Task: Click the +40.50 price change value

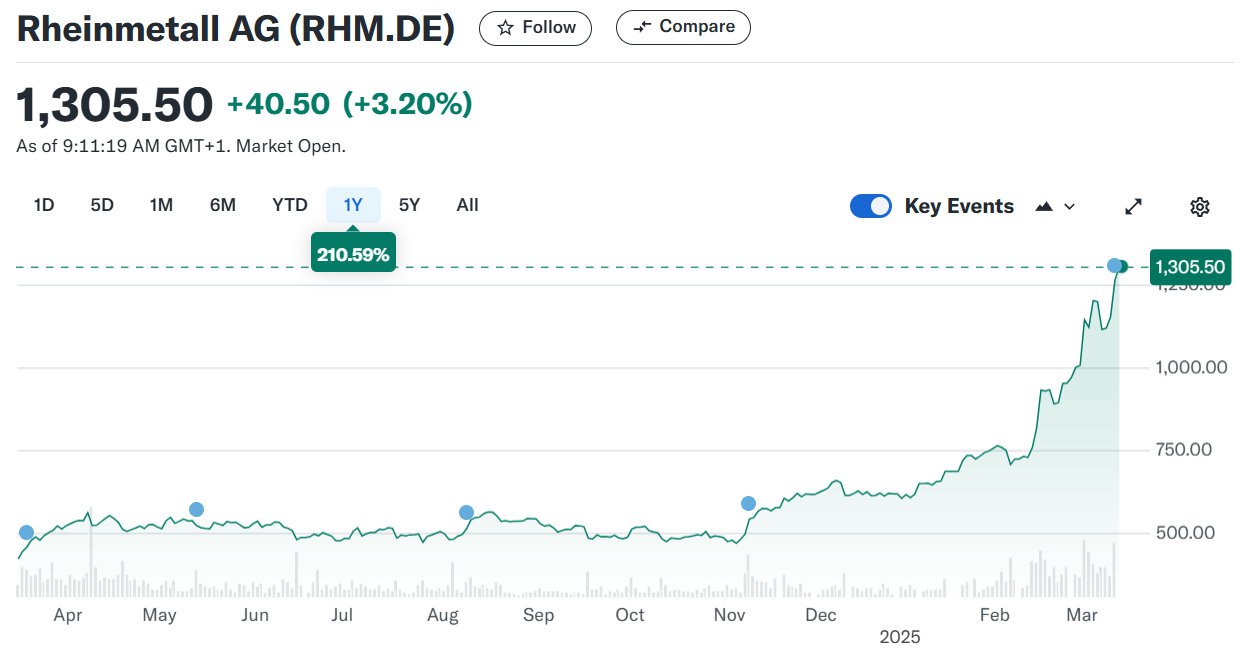Action: (x=278, y=104)
